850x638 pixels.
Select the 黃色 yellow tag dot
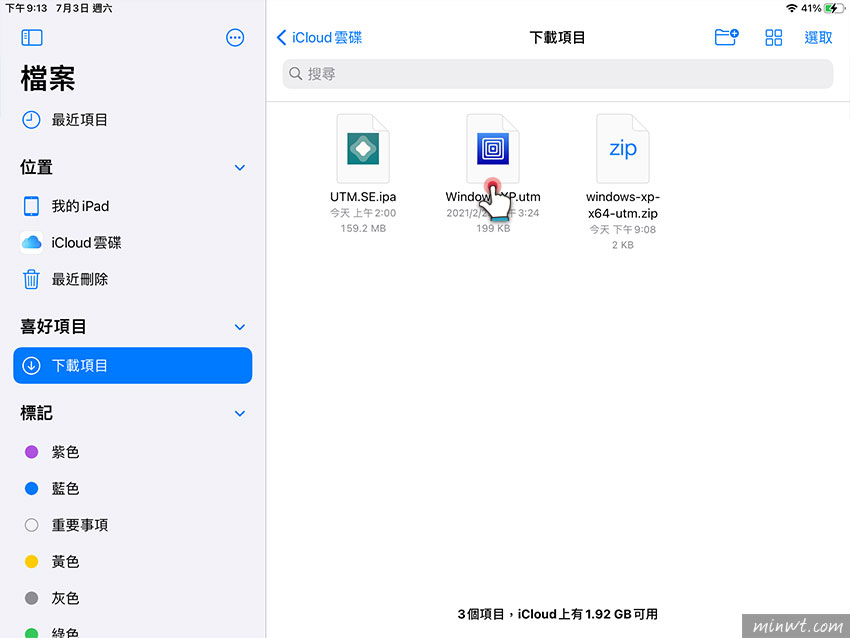[x=31, y=562]
